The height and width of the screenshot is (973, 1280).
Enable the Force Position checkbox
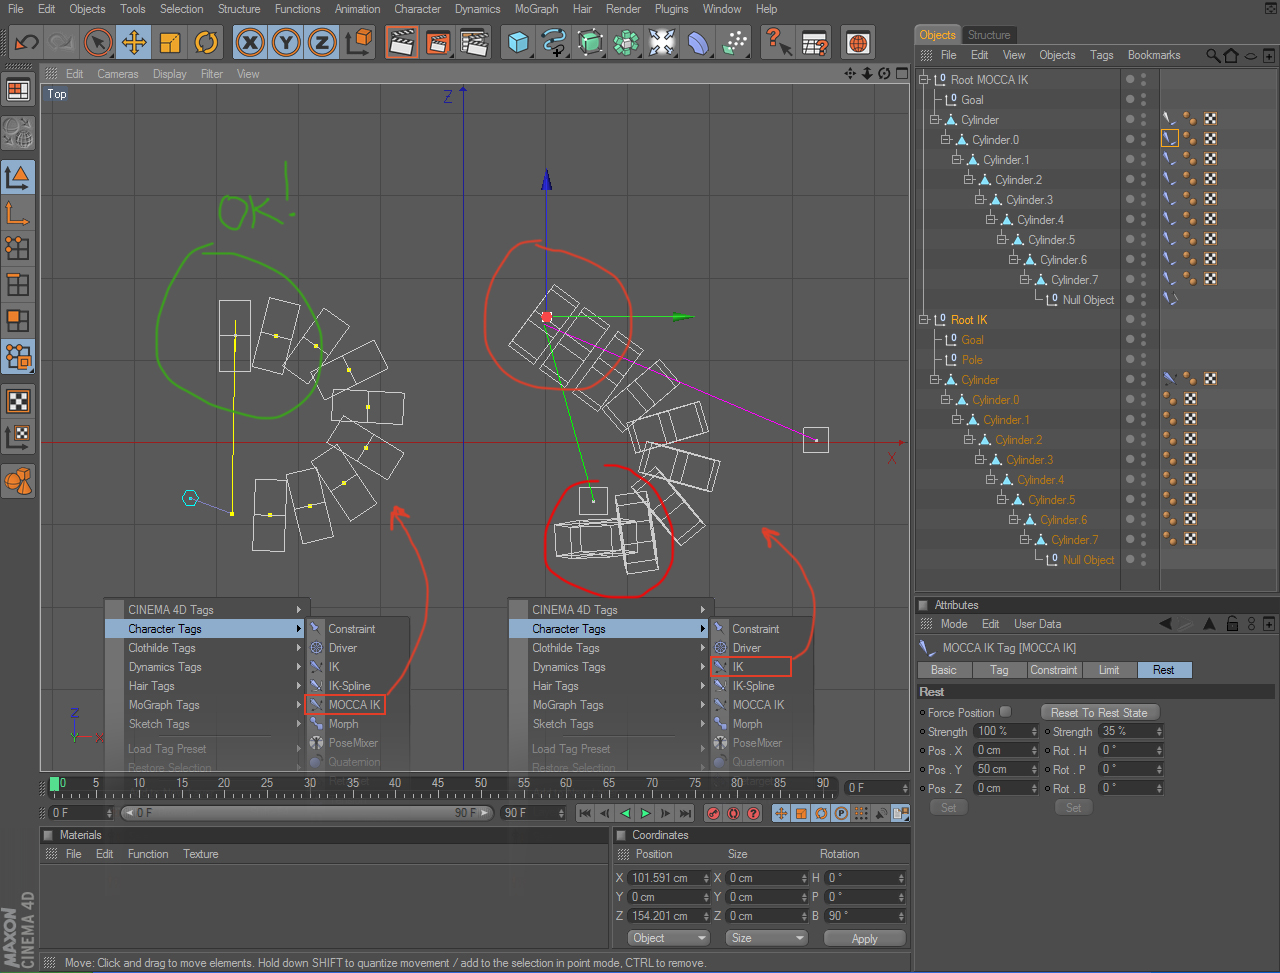[1006, 712]
